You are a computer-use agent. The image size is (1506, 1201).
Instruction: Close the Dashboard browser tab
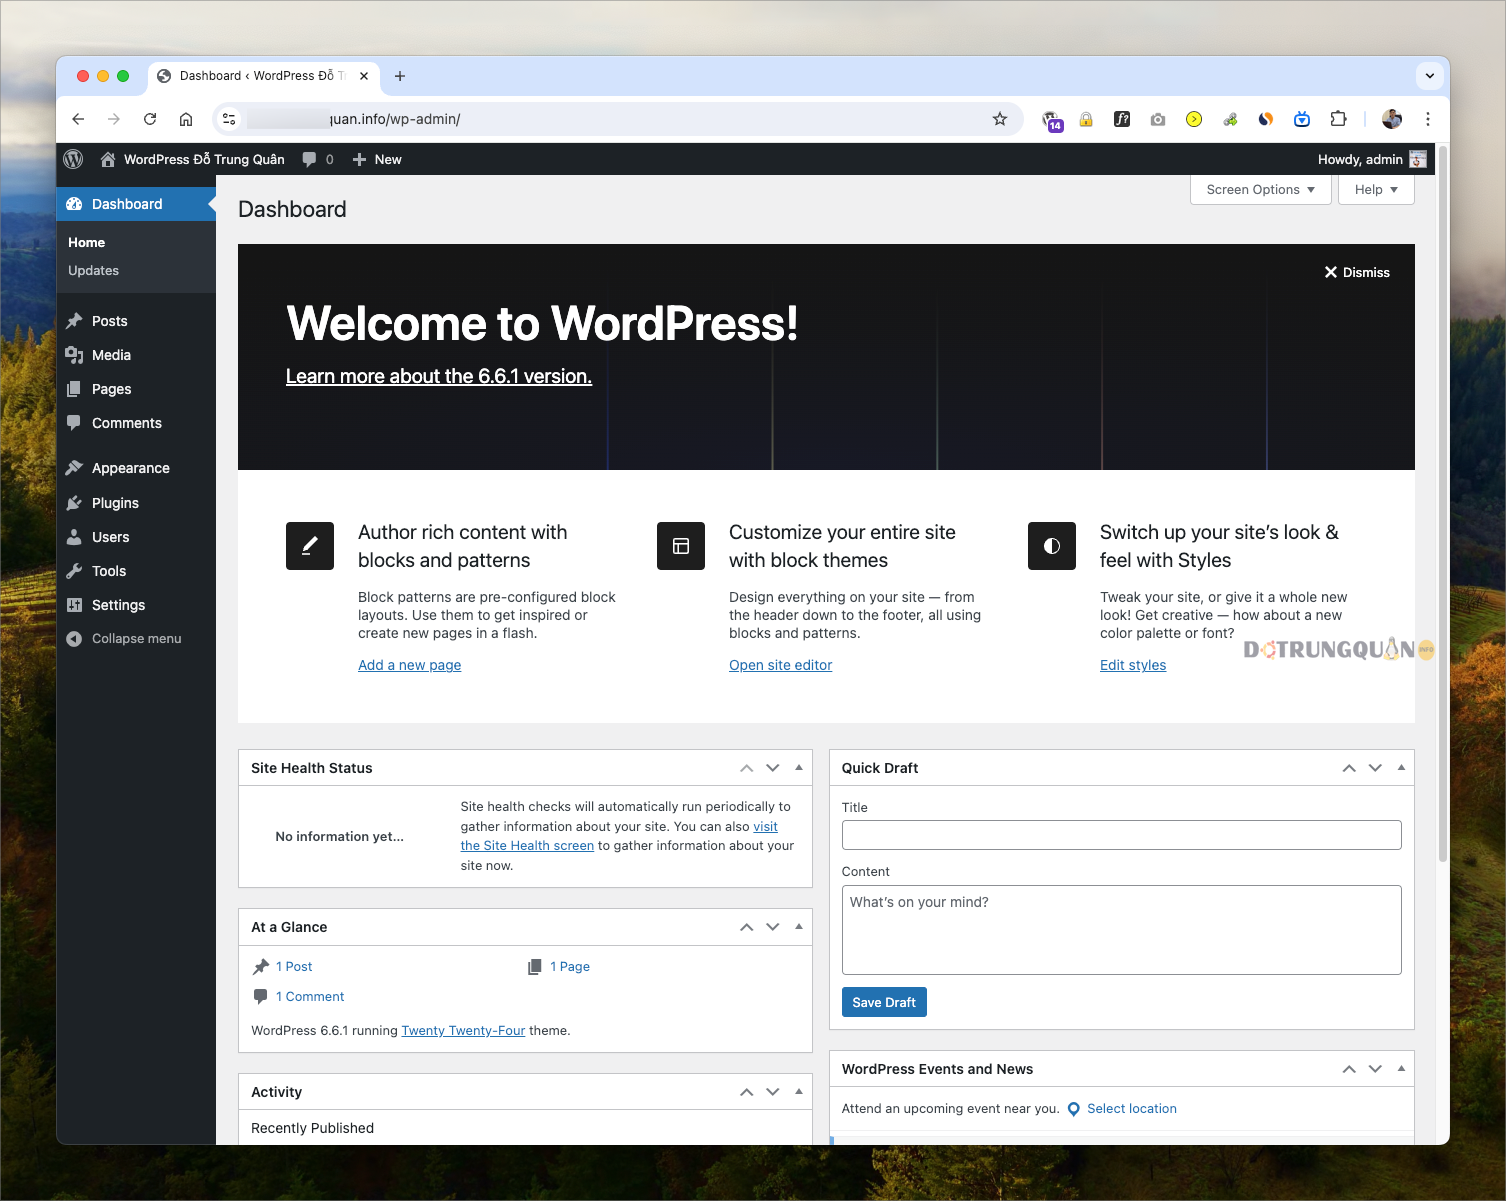[x=364, y=76]
